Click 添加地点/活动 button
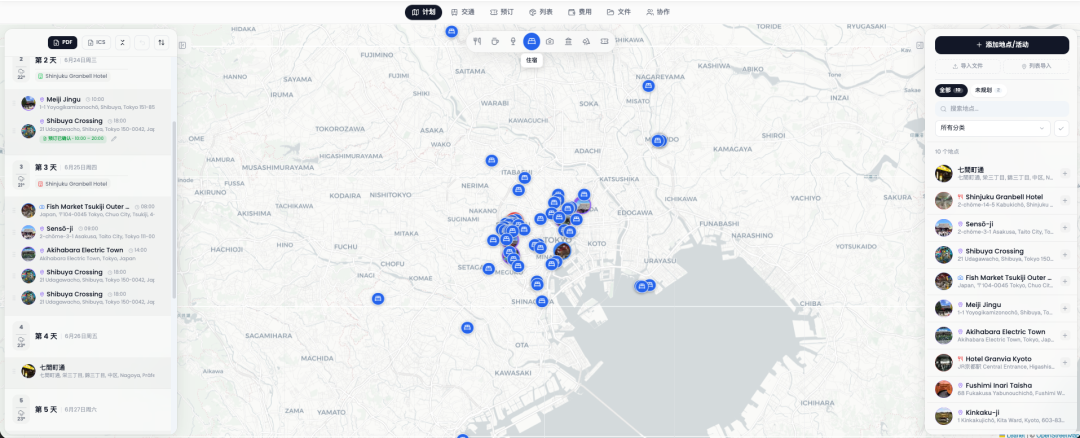1080x438 pixels. coord(1001,45)
